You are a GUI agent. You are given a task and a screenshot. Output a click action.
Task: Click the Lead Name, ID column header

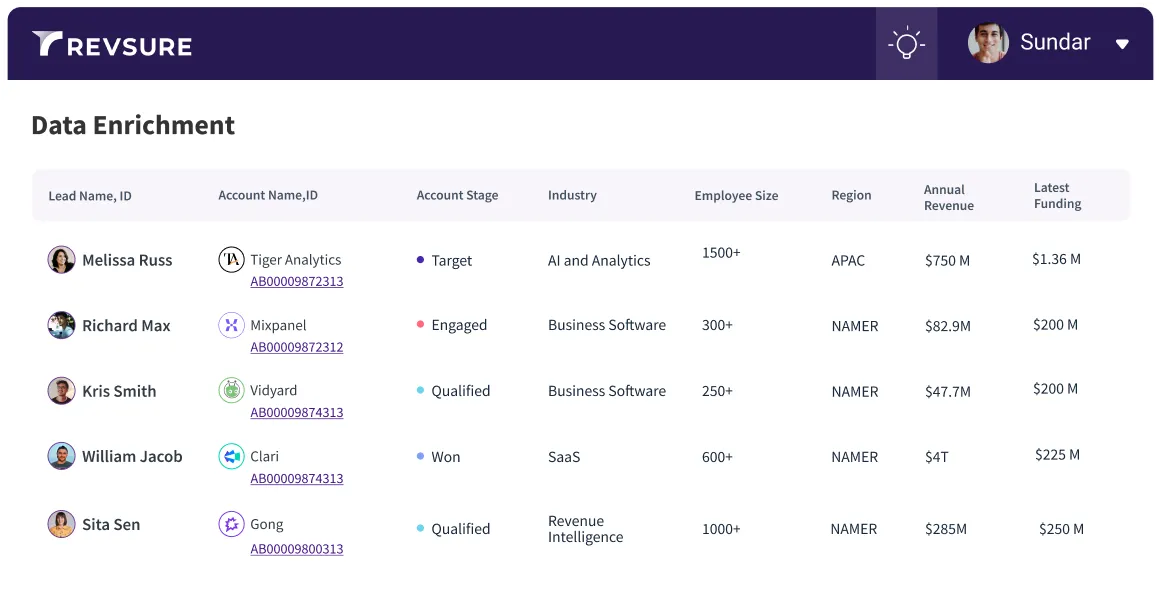[x=90, y=196]
